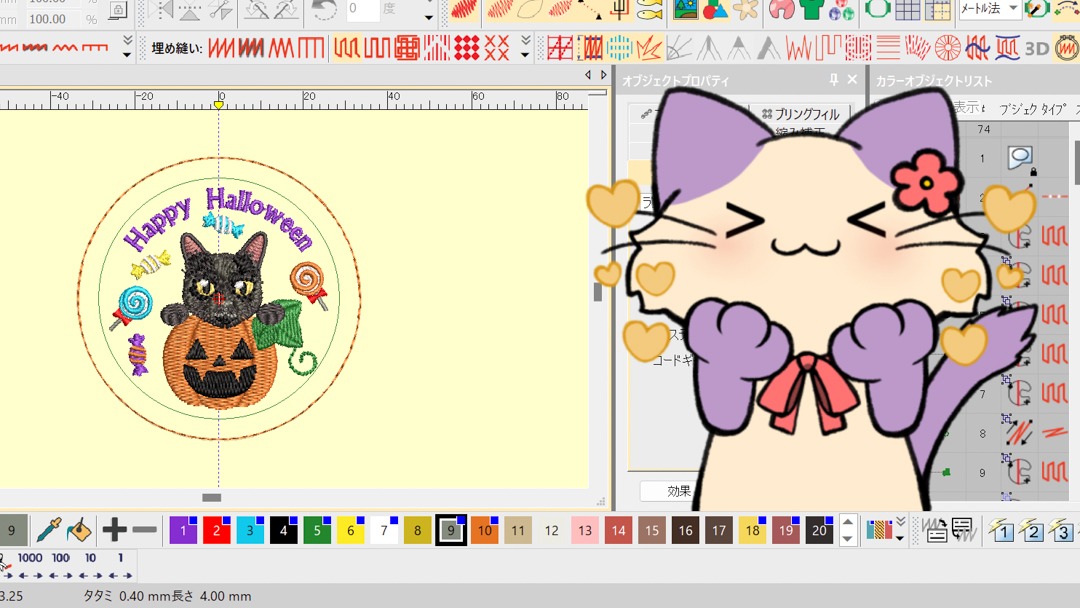
Task: Click the mirror horizontally icon
Action: (160, 10)
